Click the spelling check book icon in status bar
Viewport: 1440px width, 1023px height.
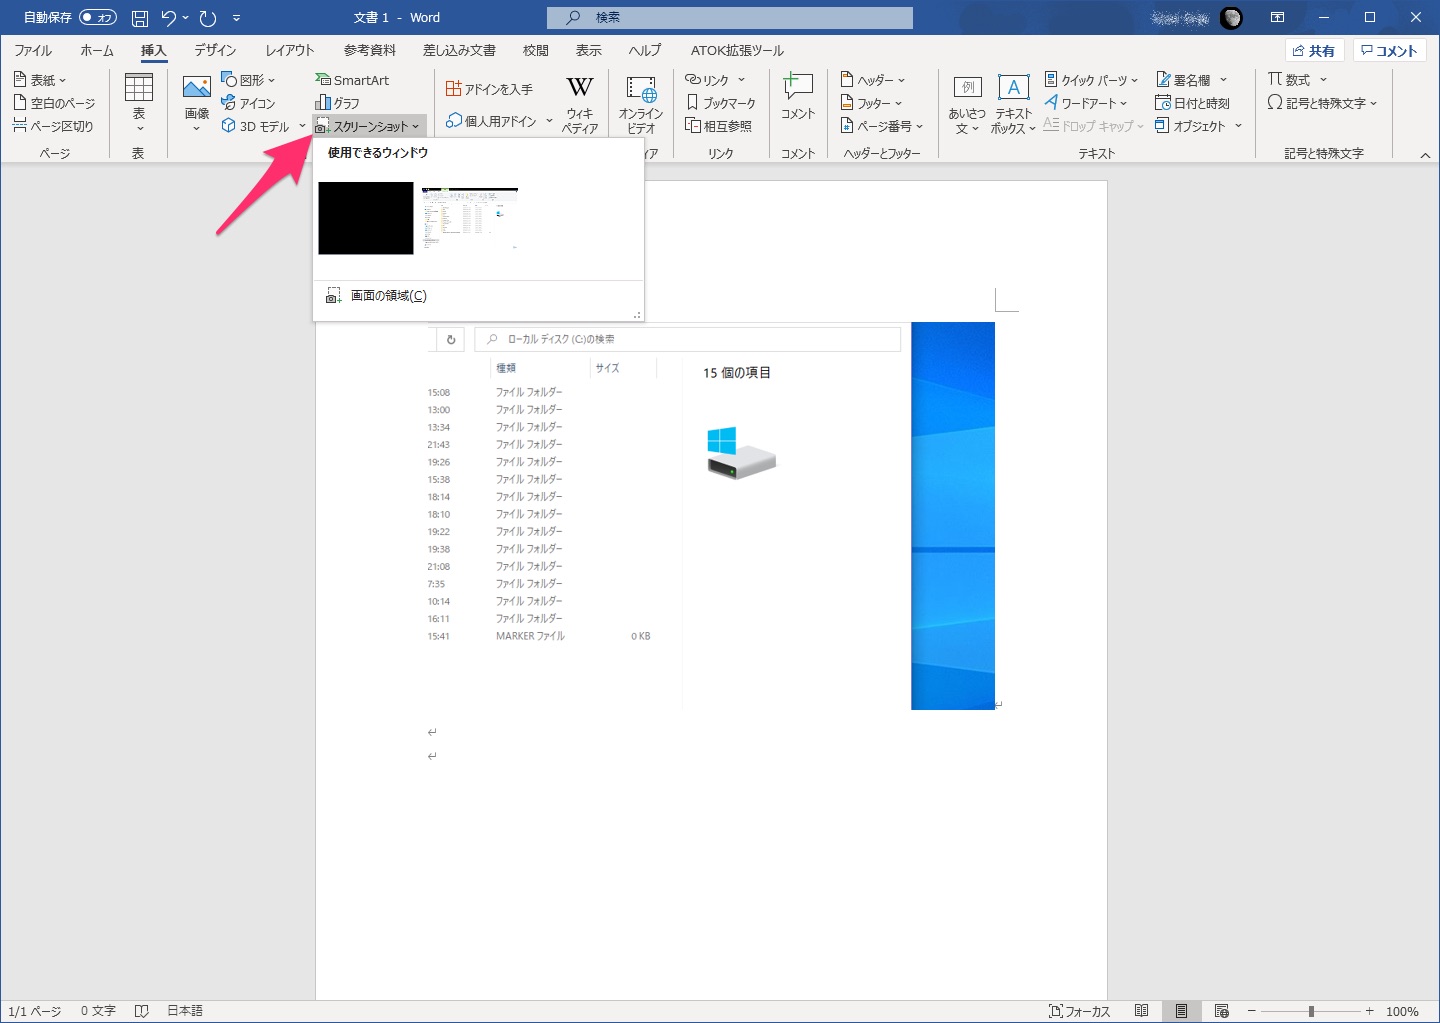(141, 1011)
